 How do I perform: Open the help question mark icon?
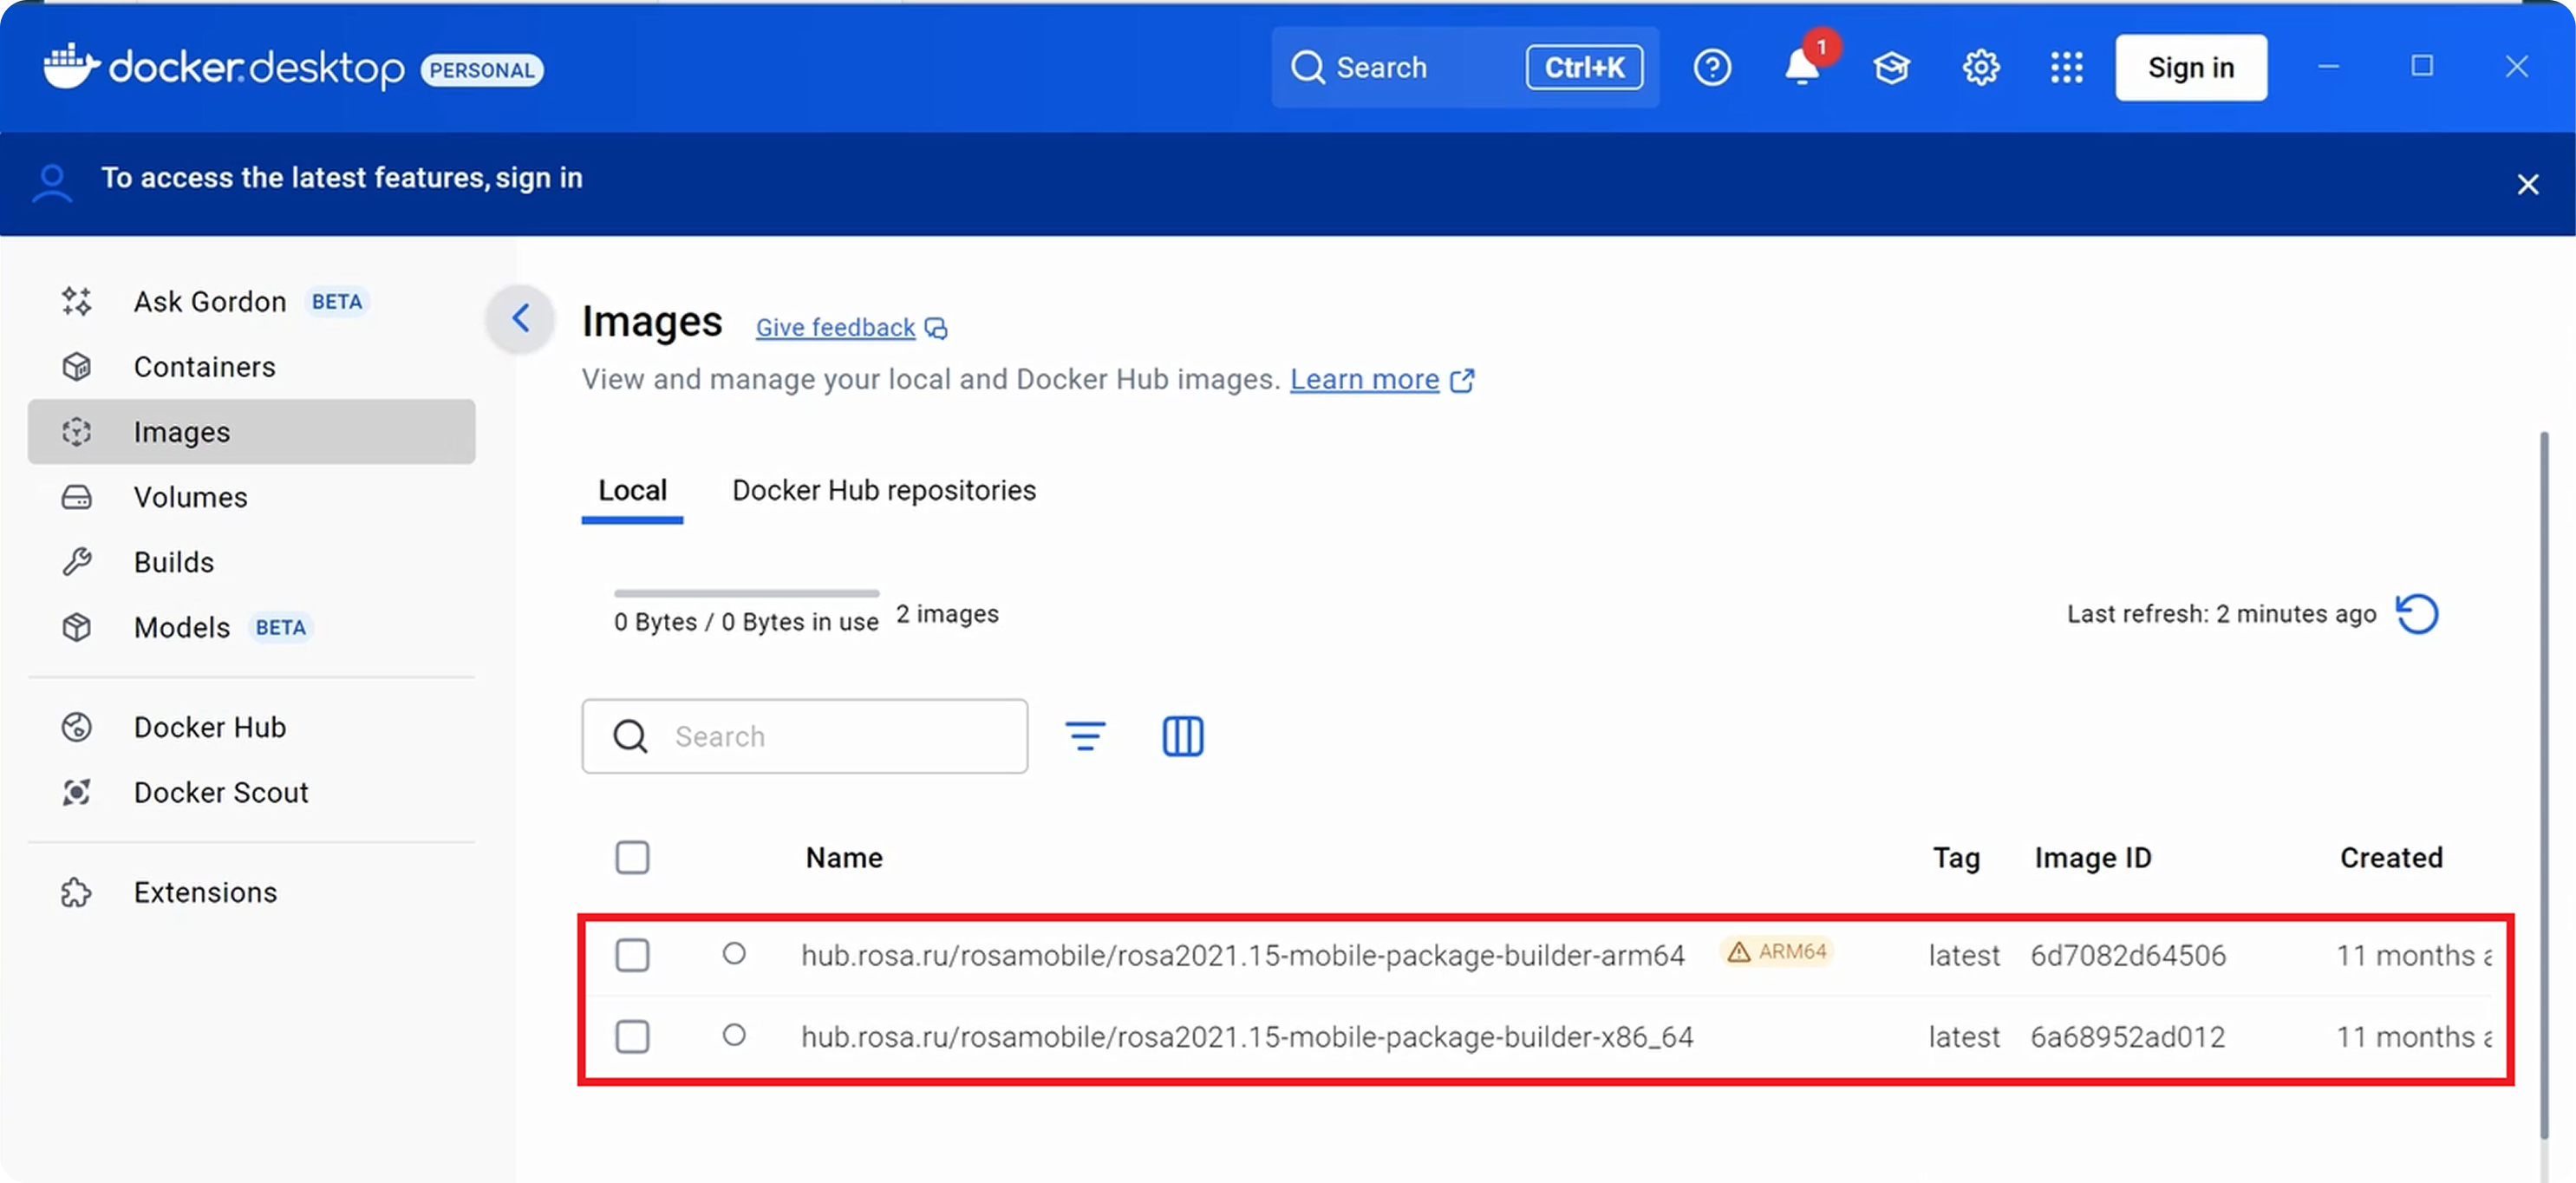pyautogui.click(x=1712, y=67)
